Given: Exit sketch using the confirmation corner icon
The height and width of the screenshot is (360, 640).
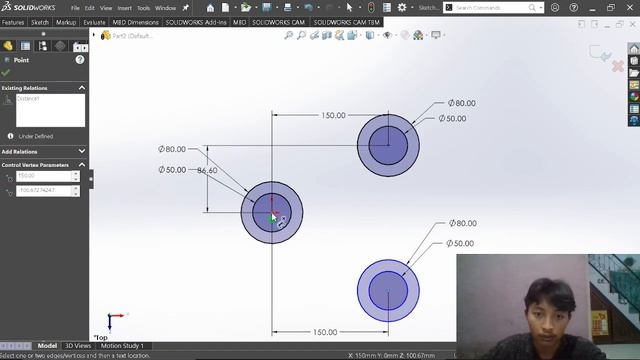Looking at the screenshot, I should click(x=599, y=53).
